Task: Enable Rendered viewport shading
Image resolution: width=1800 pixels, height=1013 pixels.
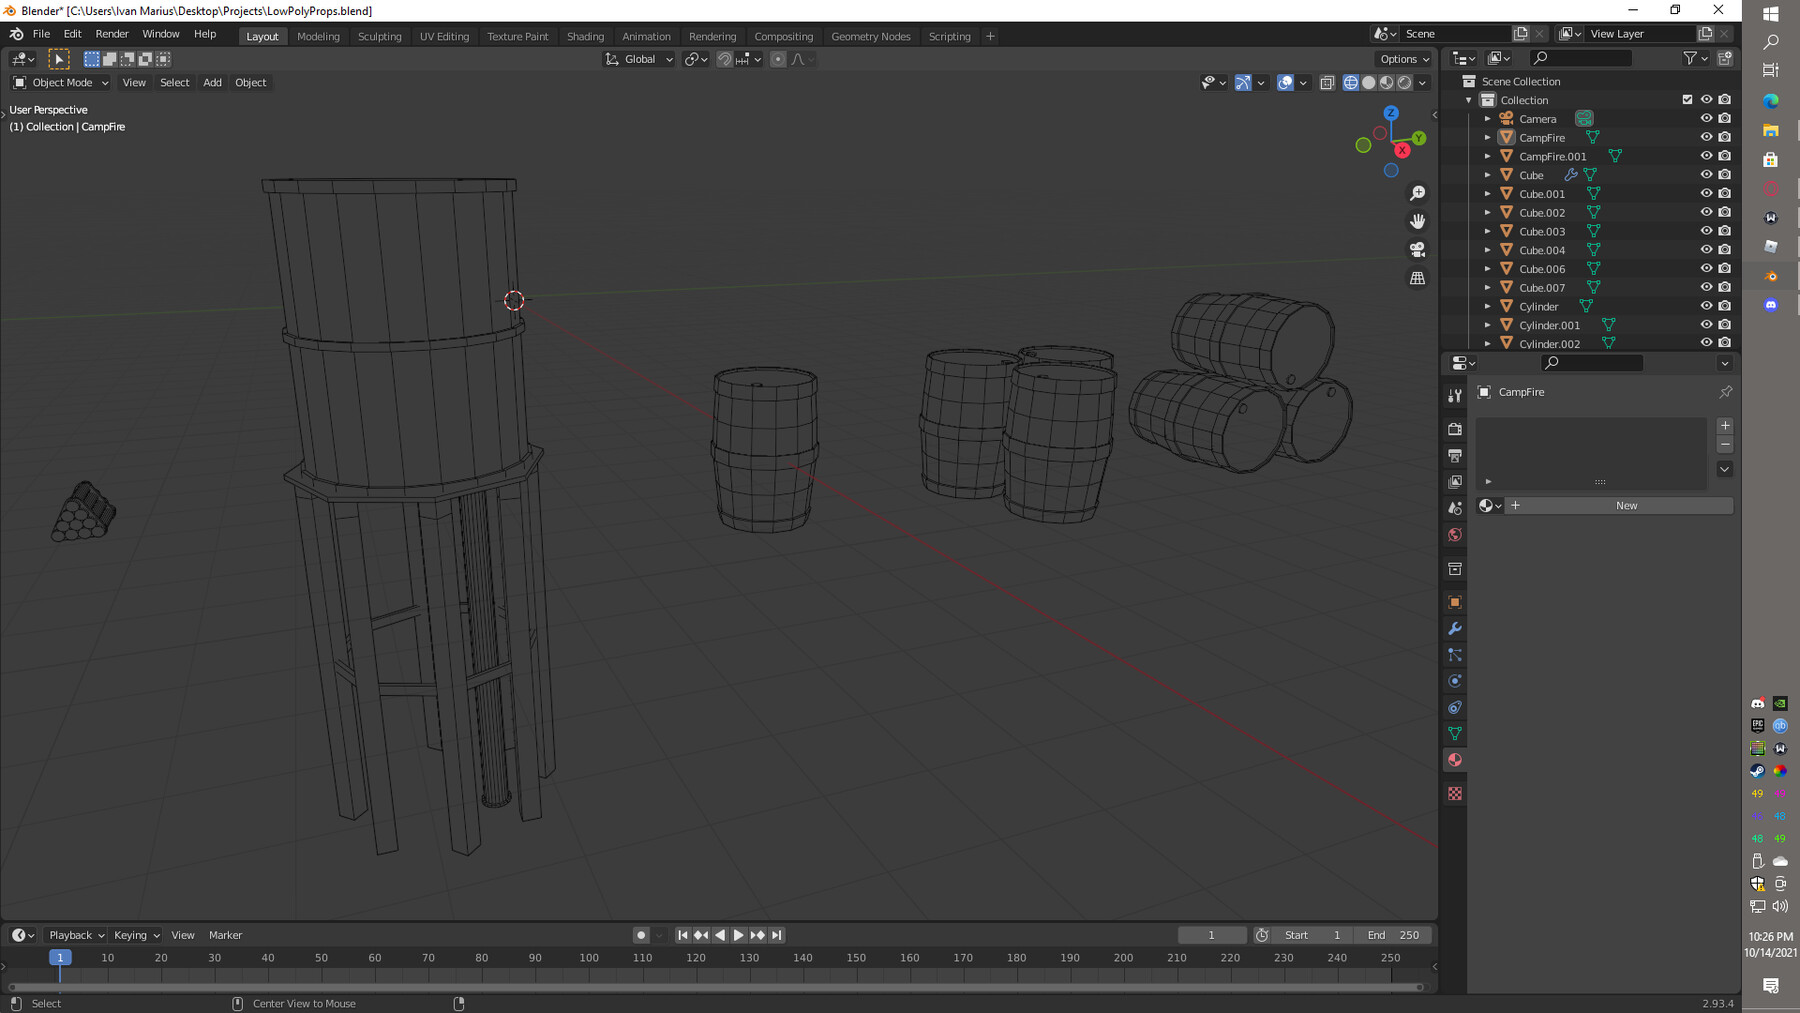Action: 1404,82
